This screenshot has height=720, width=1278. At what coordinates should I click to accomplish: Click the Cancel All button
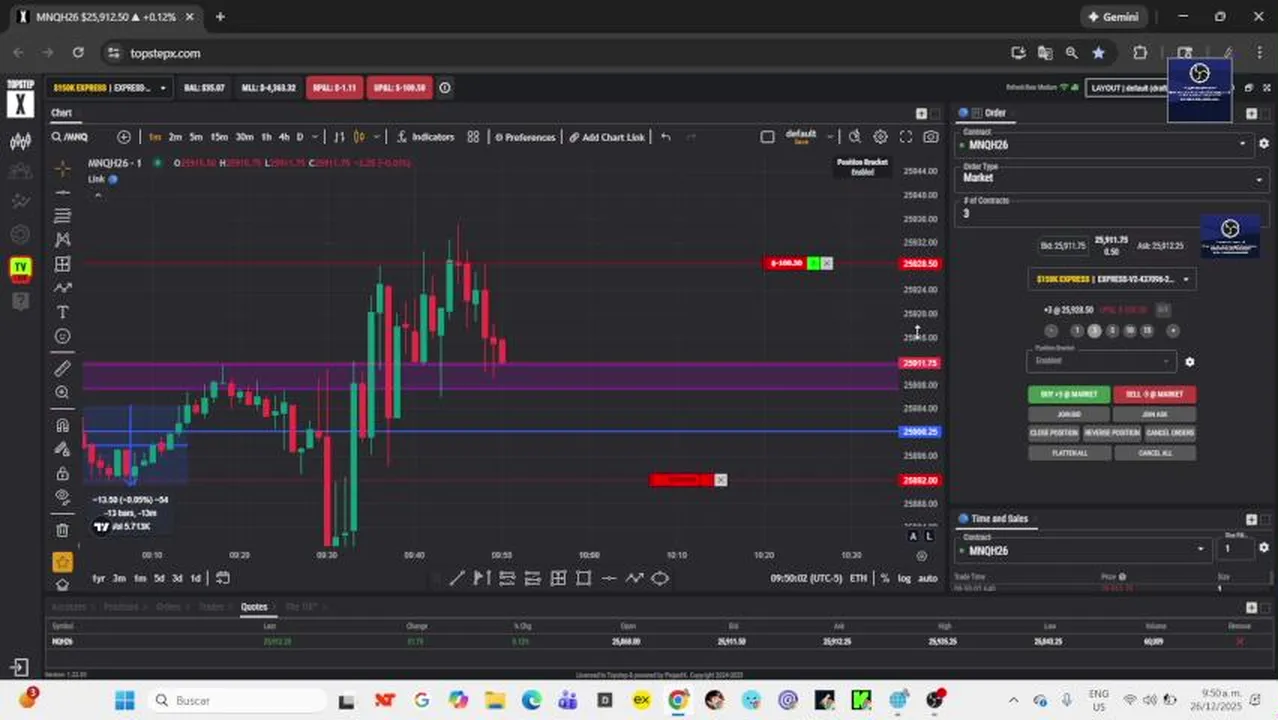(1155, 453)
